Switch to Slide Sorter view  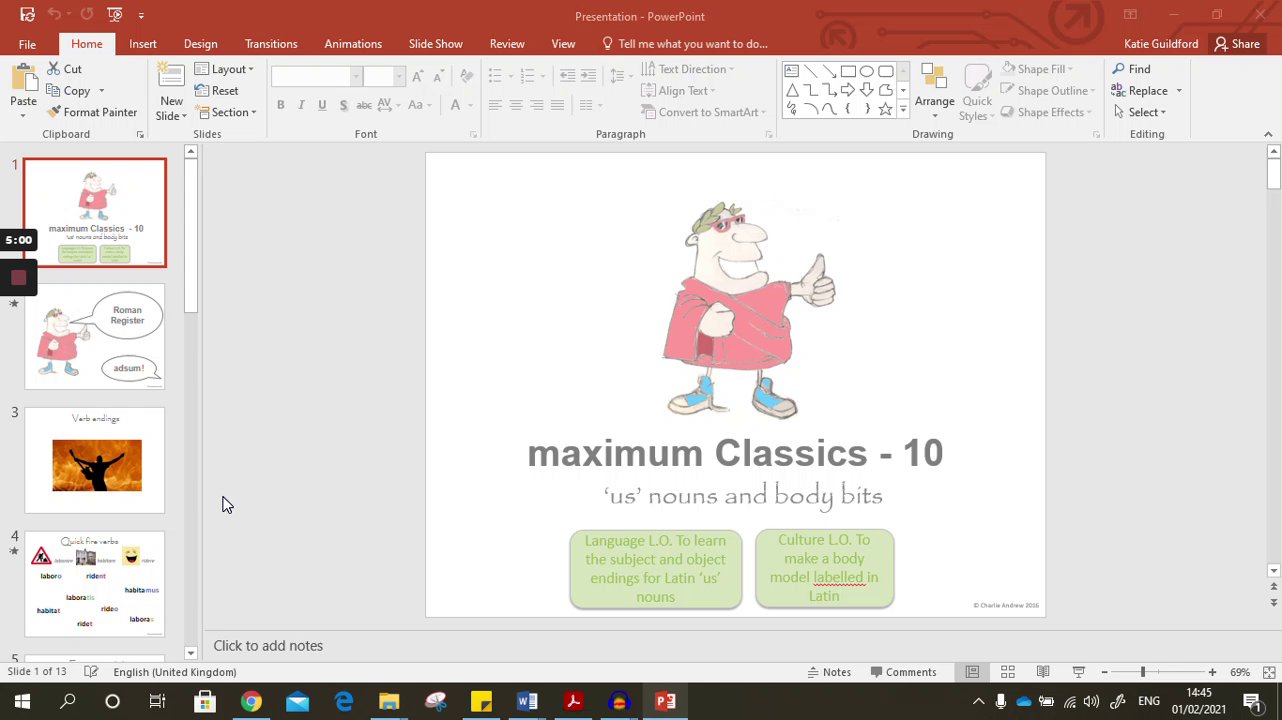tap(1008, 672)
